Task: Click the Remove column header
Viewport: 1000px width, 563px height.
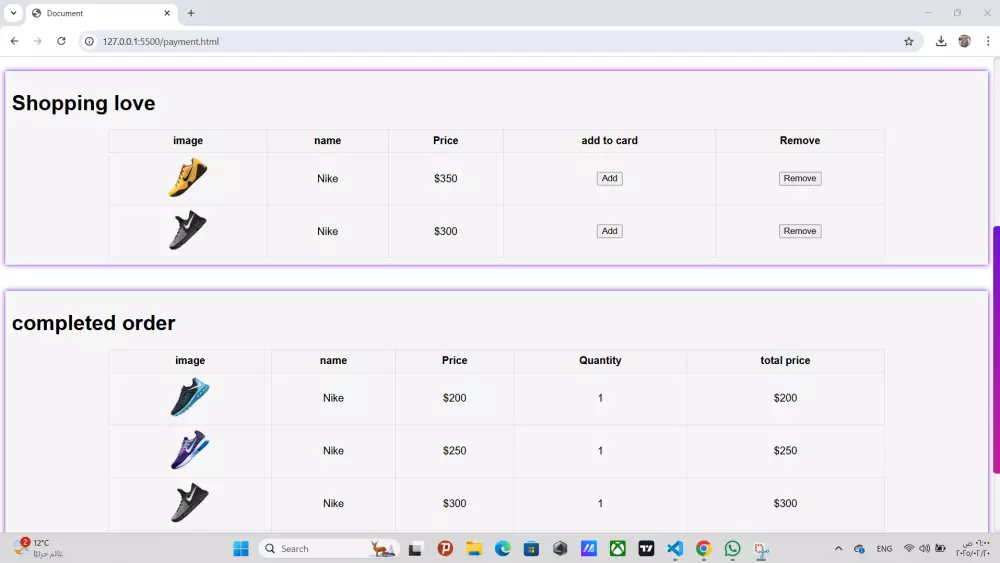Action: point(800,140)
